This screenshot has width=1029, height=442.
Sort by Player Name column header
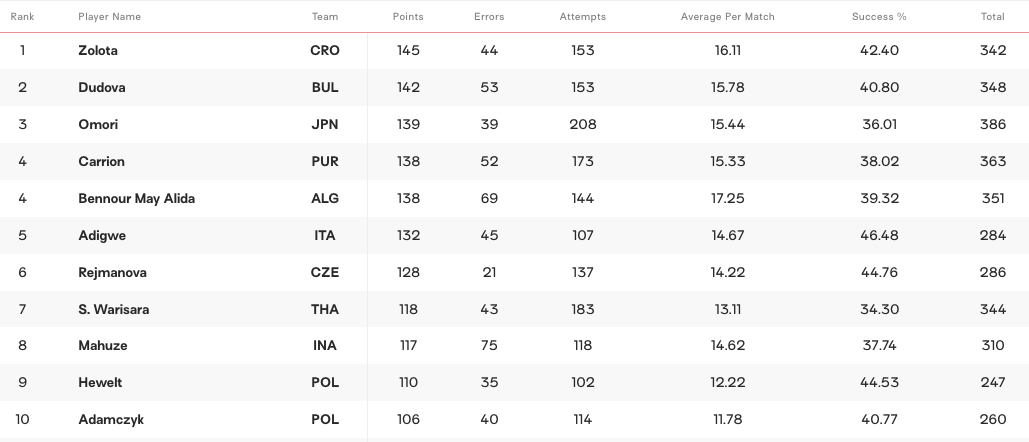point(109,17)
